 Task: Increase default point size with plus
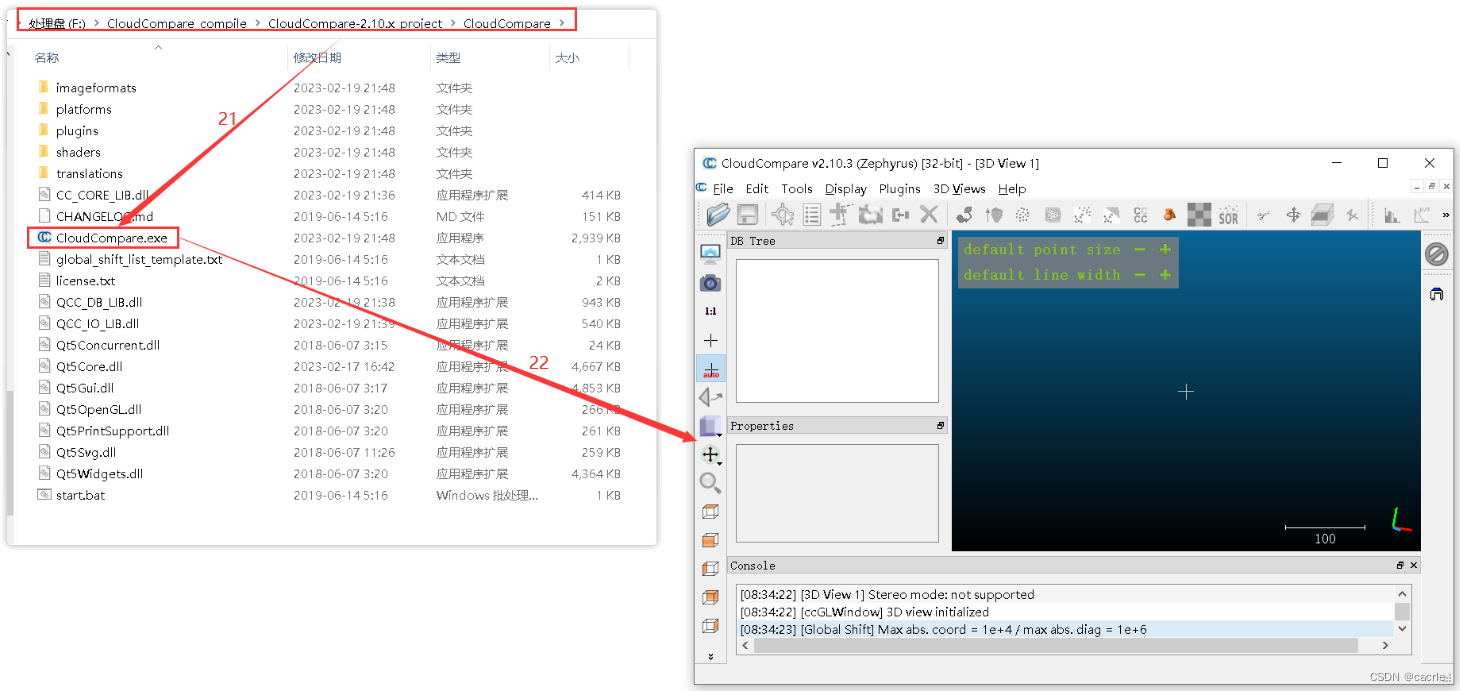[x=1165, y=249]
